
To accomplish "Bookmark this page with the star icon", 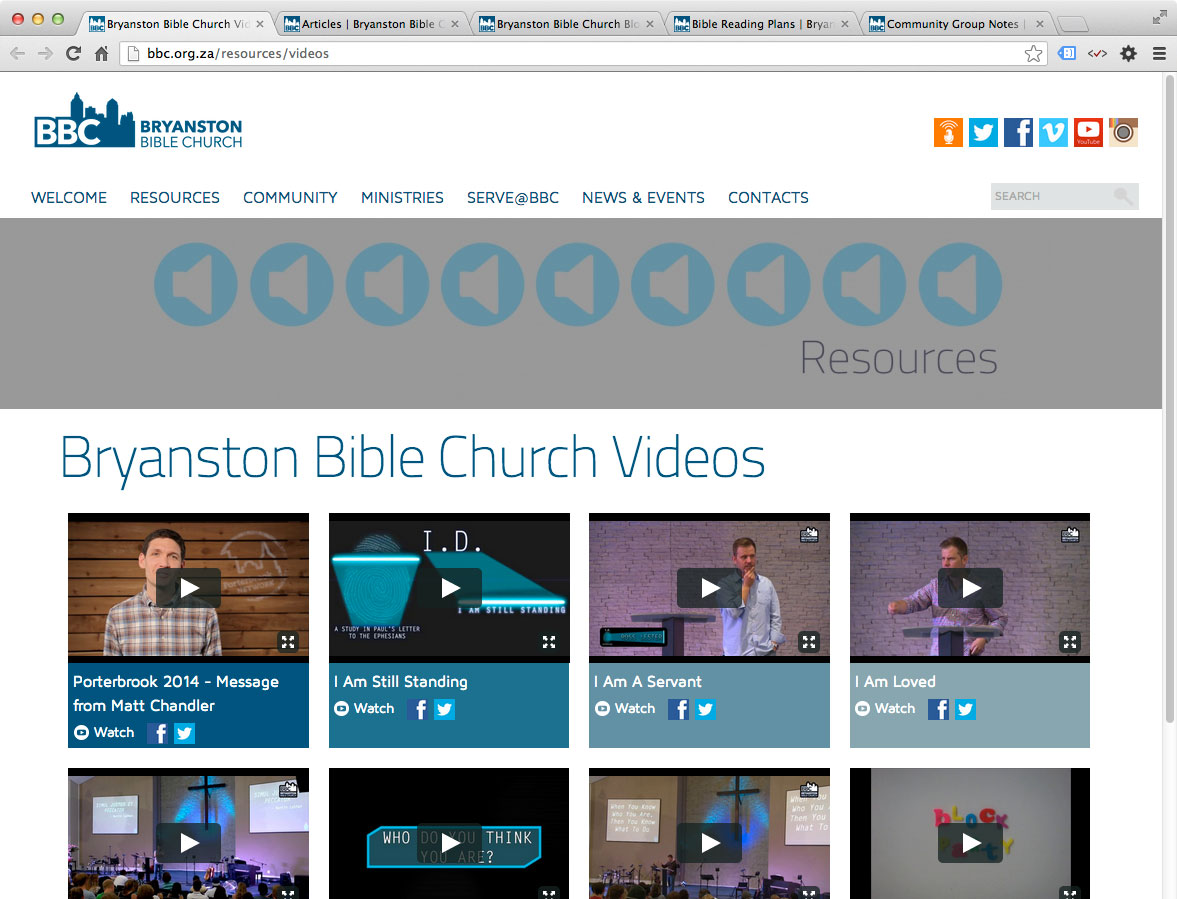I will click(x=1034, y=53).
